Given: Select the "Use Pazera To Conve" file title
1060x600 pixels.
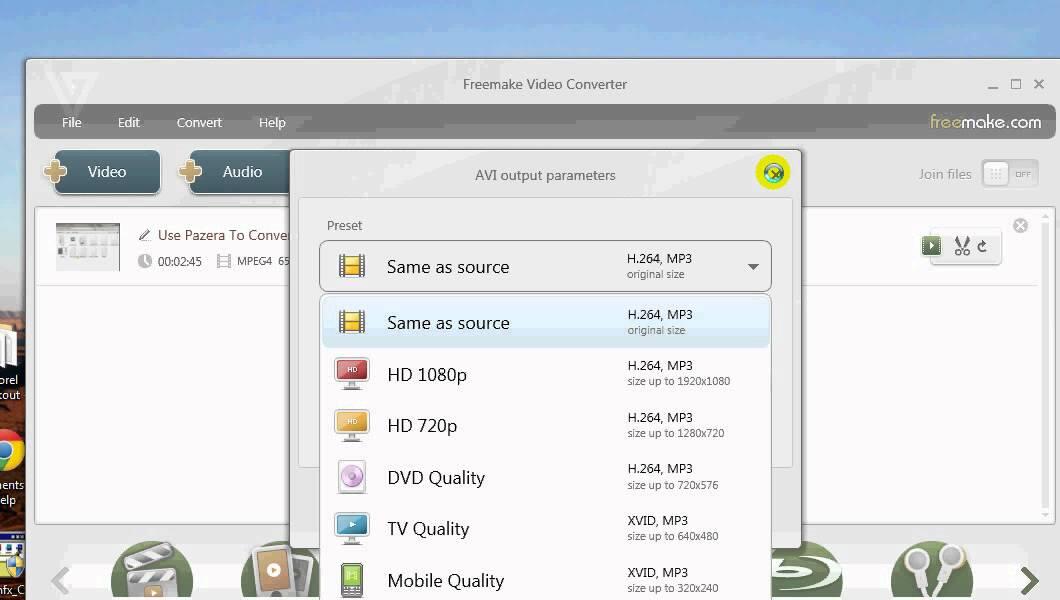Looking at the screenshot, I should (223, 235).
